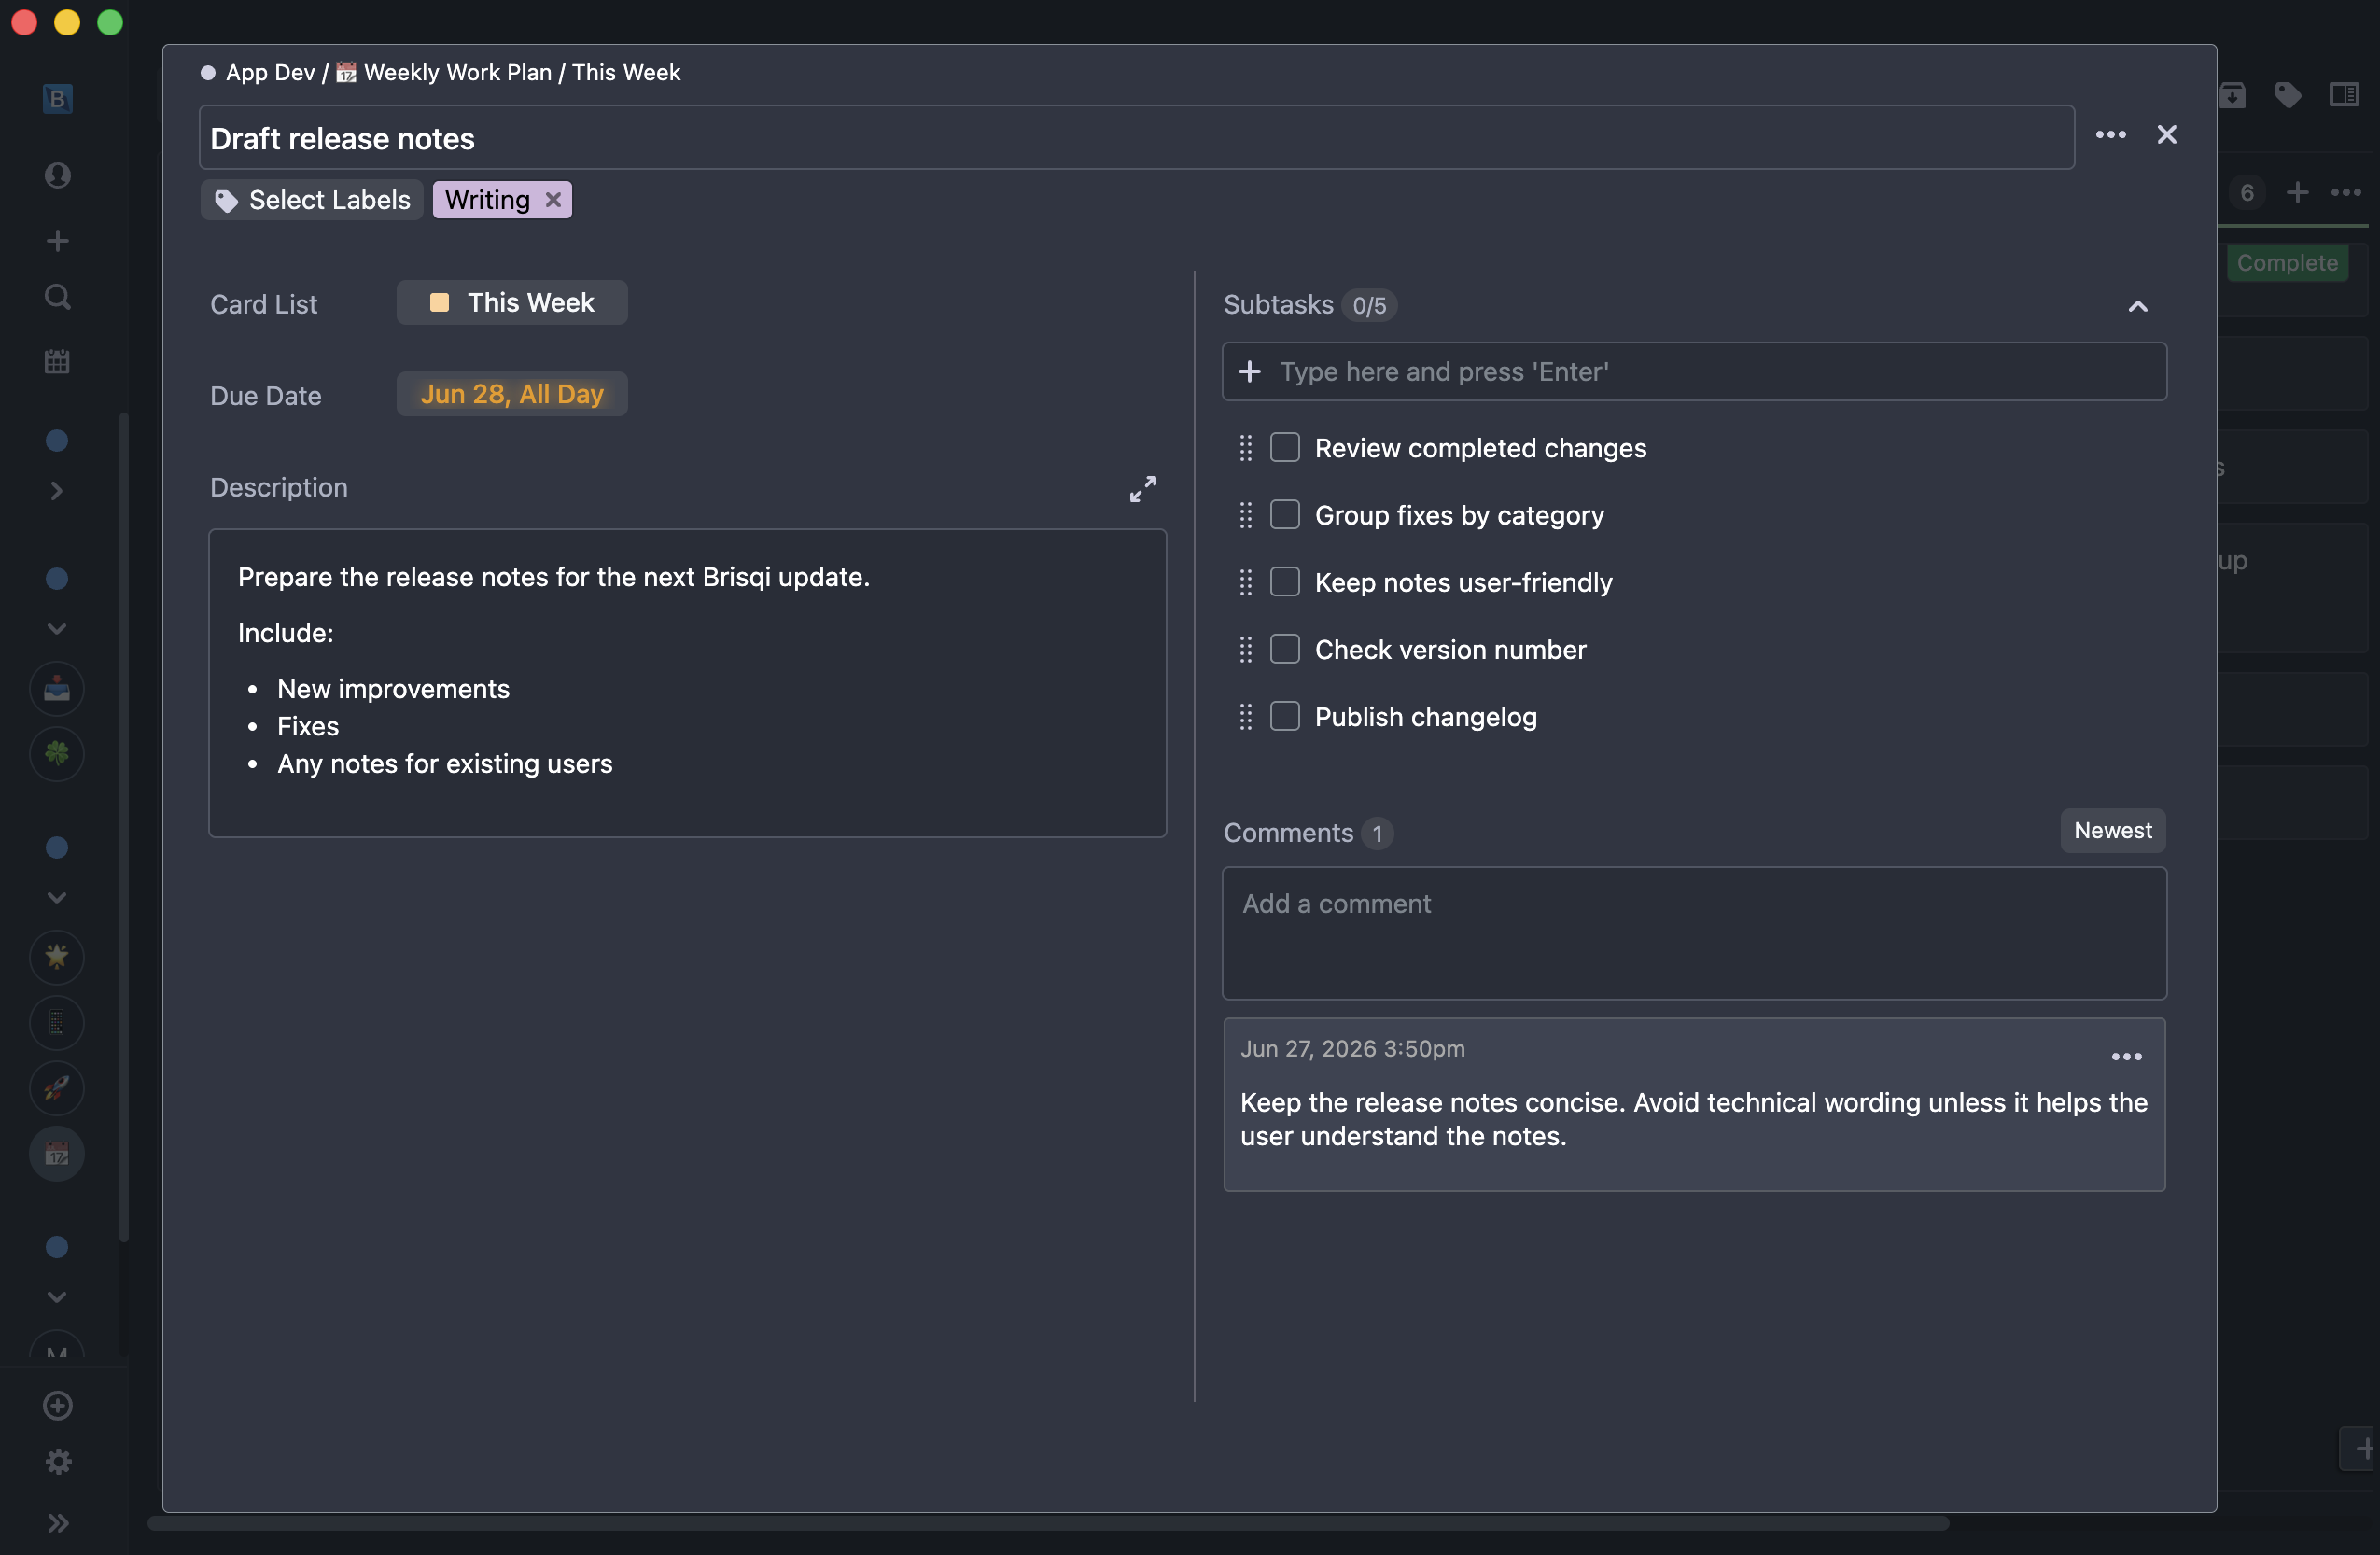Open the This Week card list dropdown

pyautogui.click(x=512, y=302)
